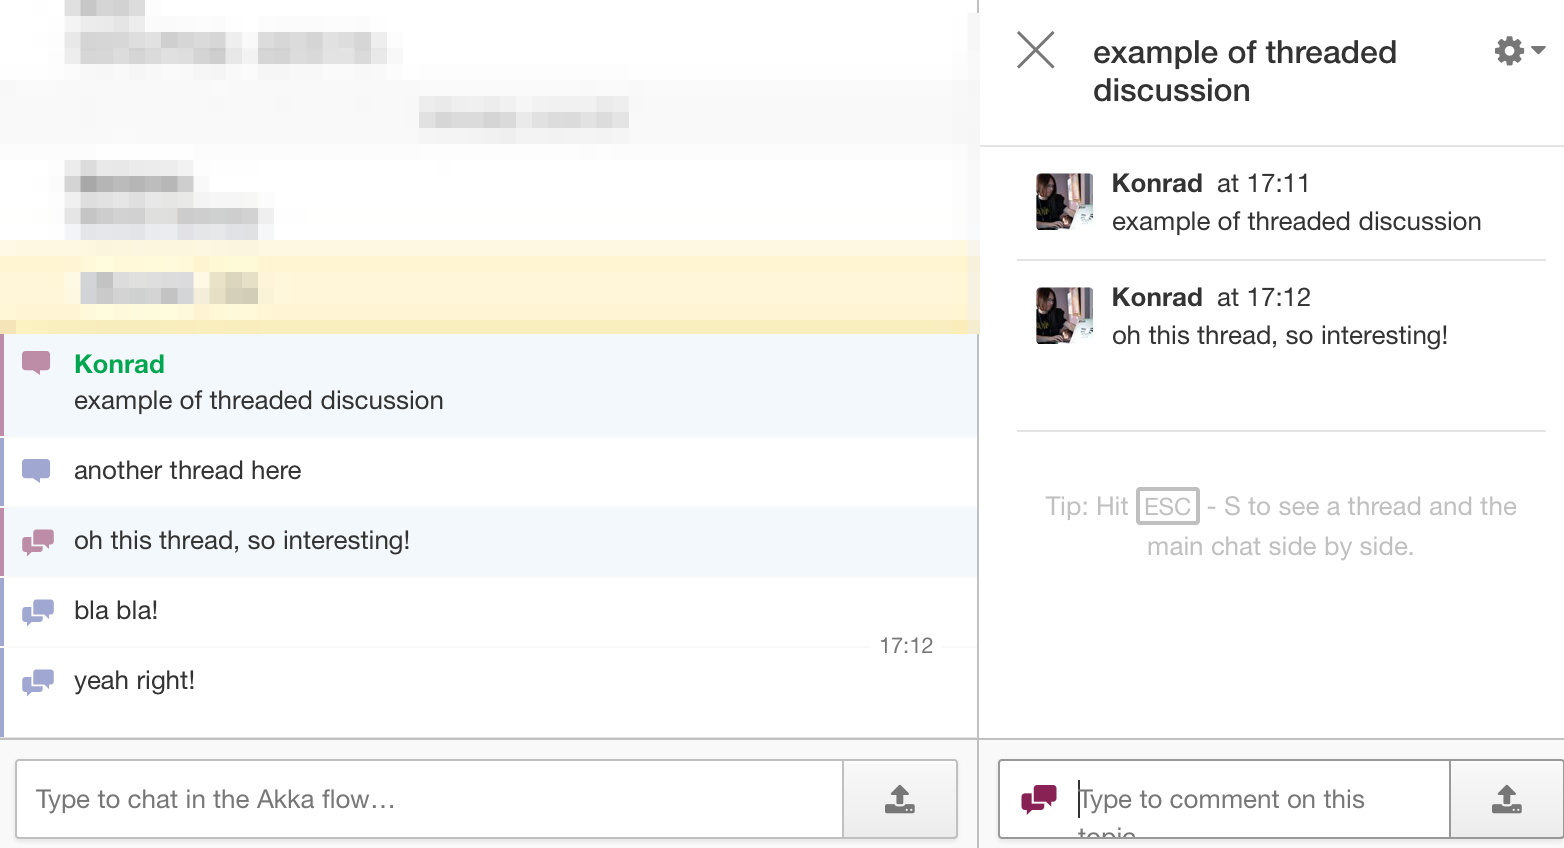Image resolution: width=1564 pixels, height=848 pixels.
Task: Type in the Akka flow chat input
Action: [x=430, y=799]
